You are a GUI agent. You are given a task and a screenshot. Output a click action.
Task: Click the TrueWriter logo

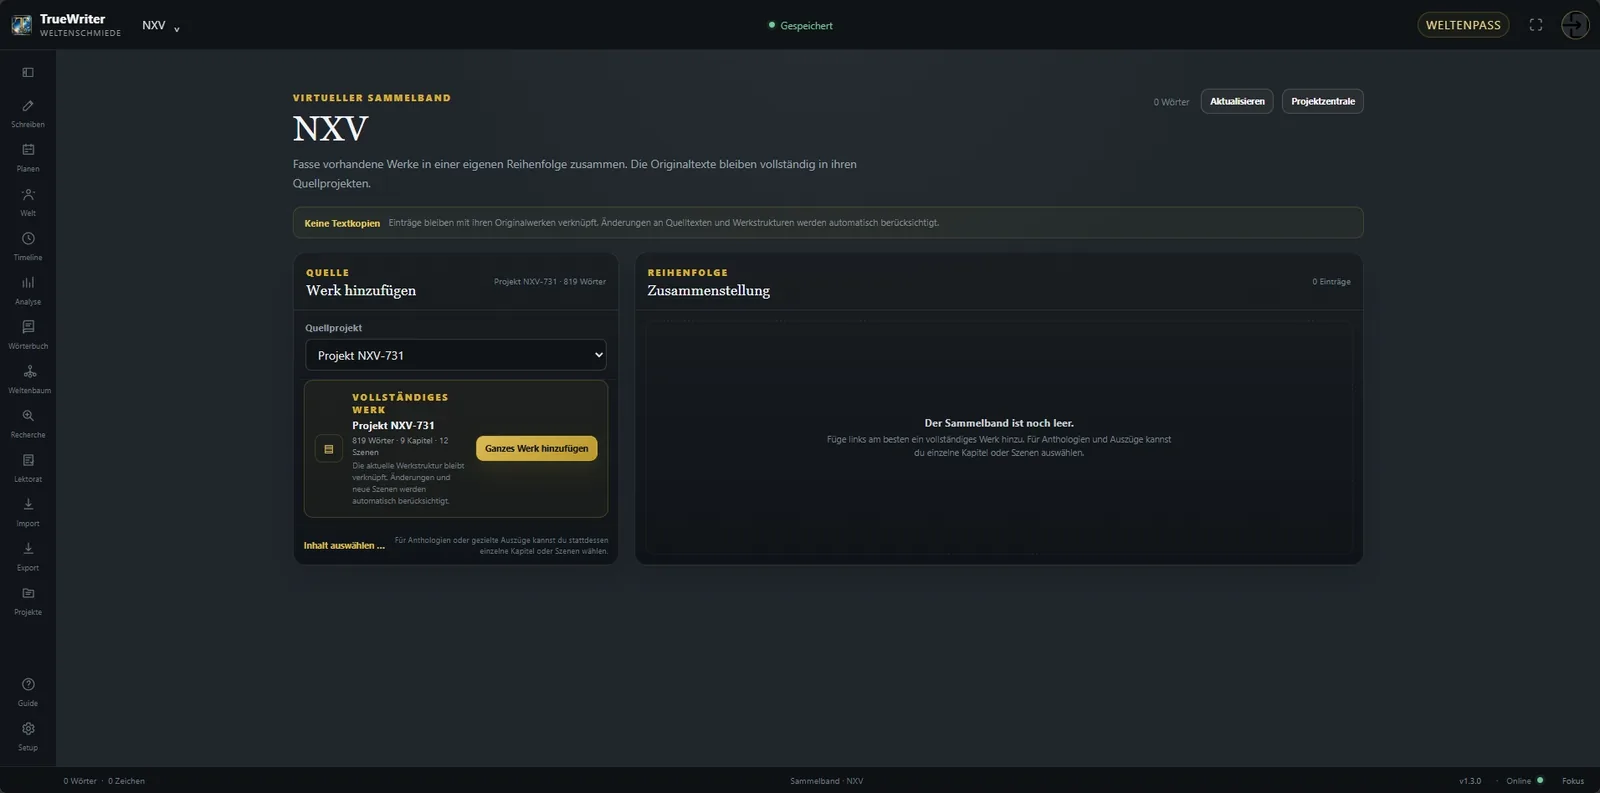pyautogui.click(x=21, y=25)
